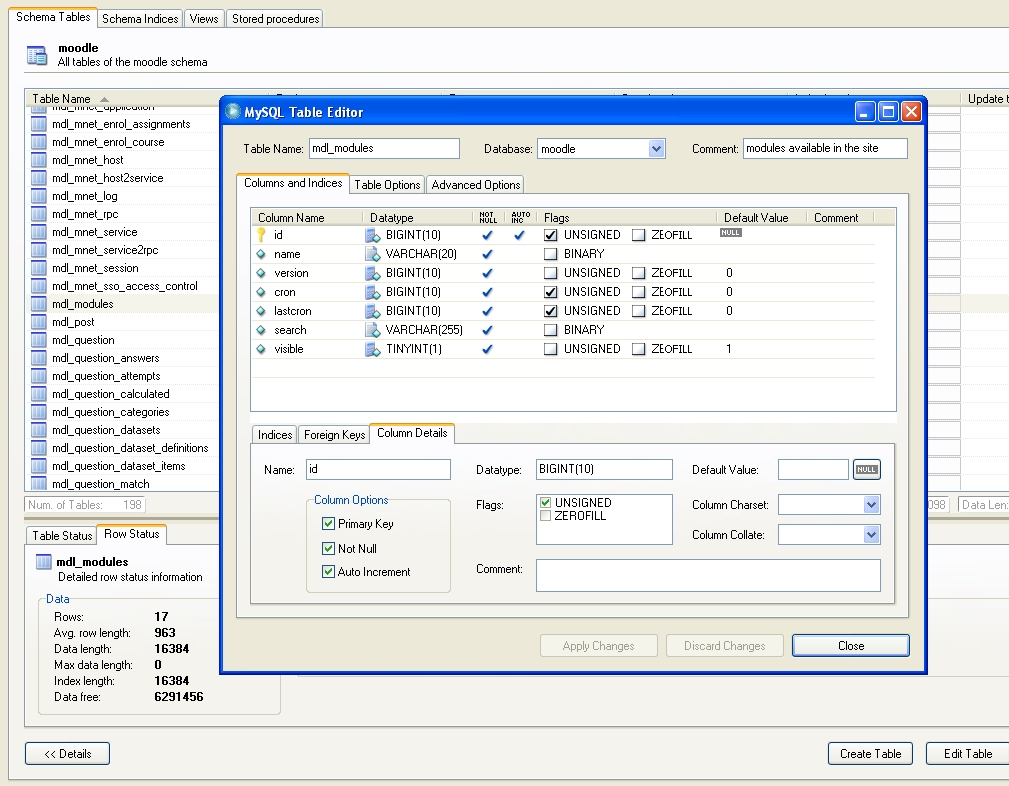The height and width of the screenshot is (786, 1009).
Task: Click the moodle schema tables icon
Action: tap(37, 55)
